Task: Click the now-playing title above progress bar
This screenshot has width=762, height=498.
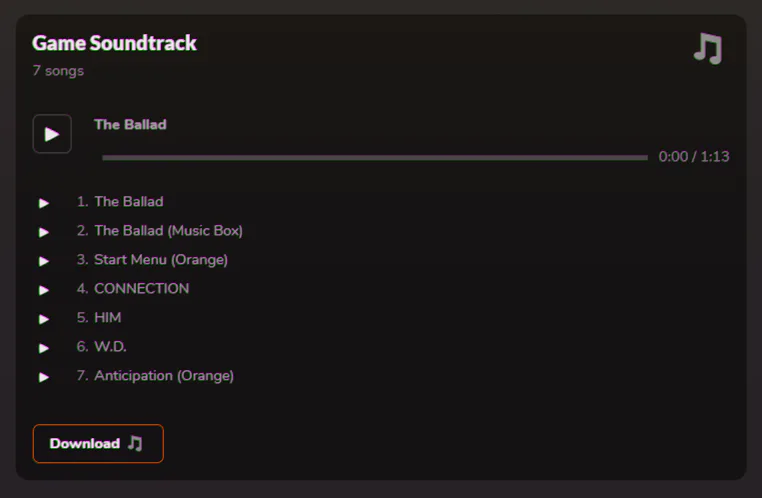Action: [x=130, y=125]
